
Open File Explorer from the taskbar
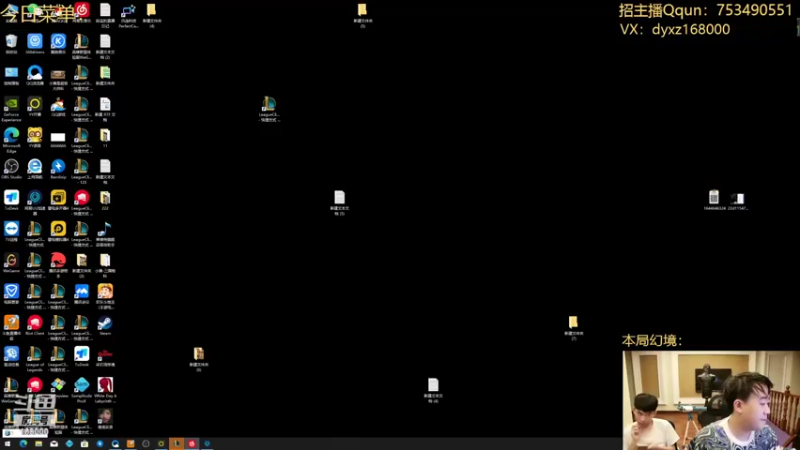[38, 444]
